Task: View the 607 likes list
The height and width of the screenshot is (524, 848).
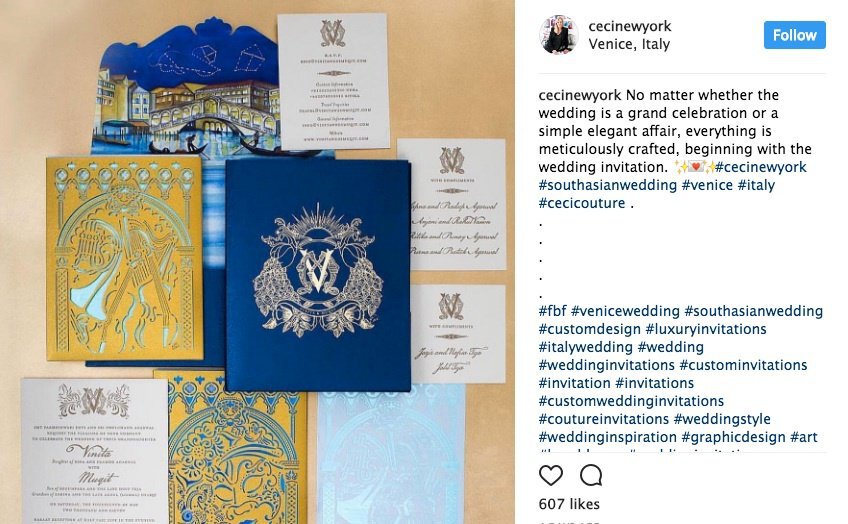Action: 569,504
